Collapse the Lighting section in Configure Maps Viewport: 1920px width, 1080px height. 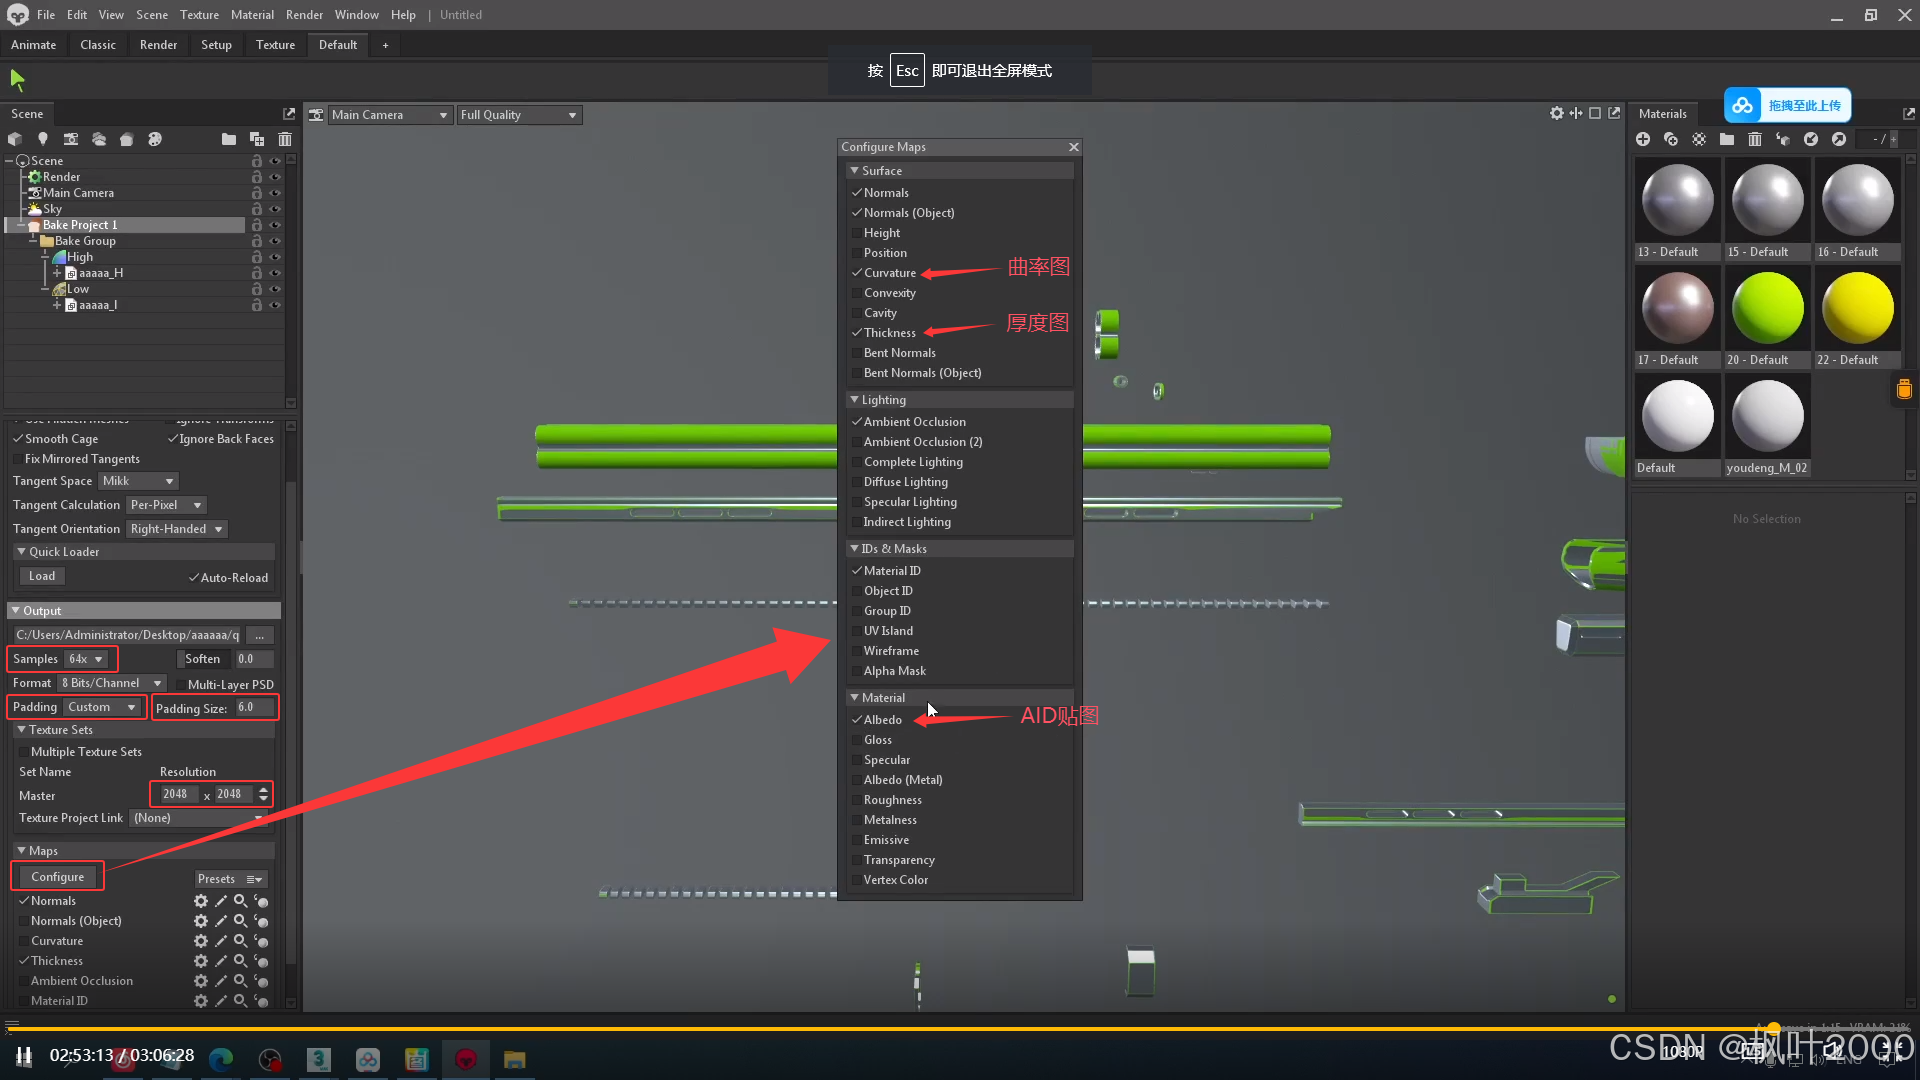point(855,400)
